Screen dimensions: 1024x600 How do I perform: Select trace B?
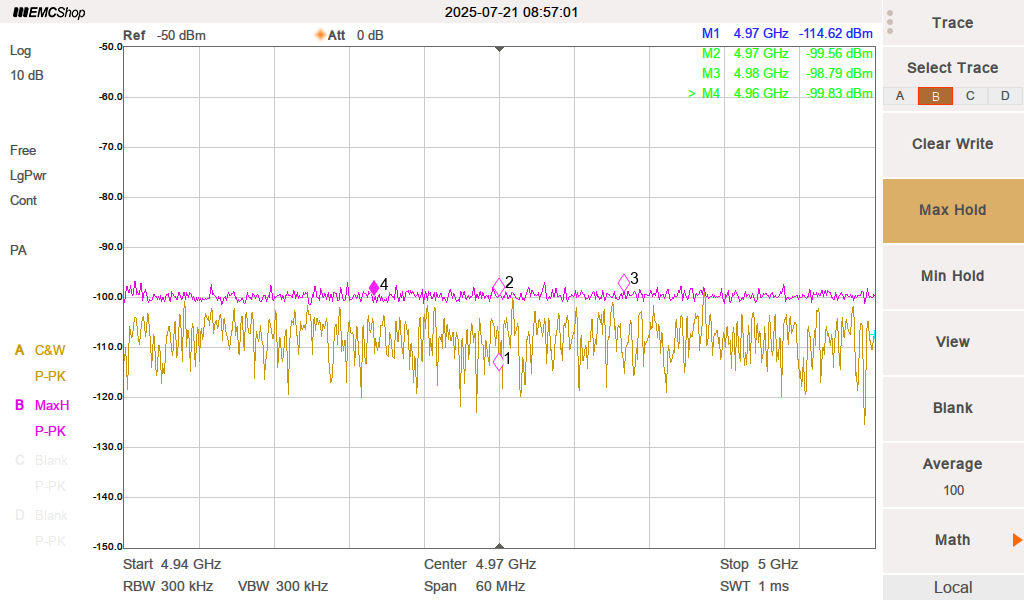pyautogui.click(x=935, y=96)
